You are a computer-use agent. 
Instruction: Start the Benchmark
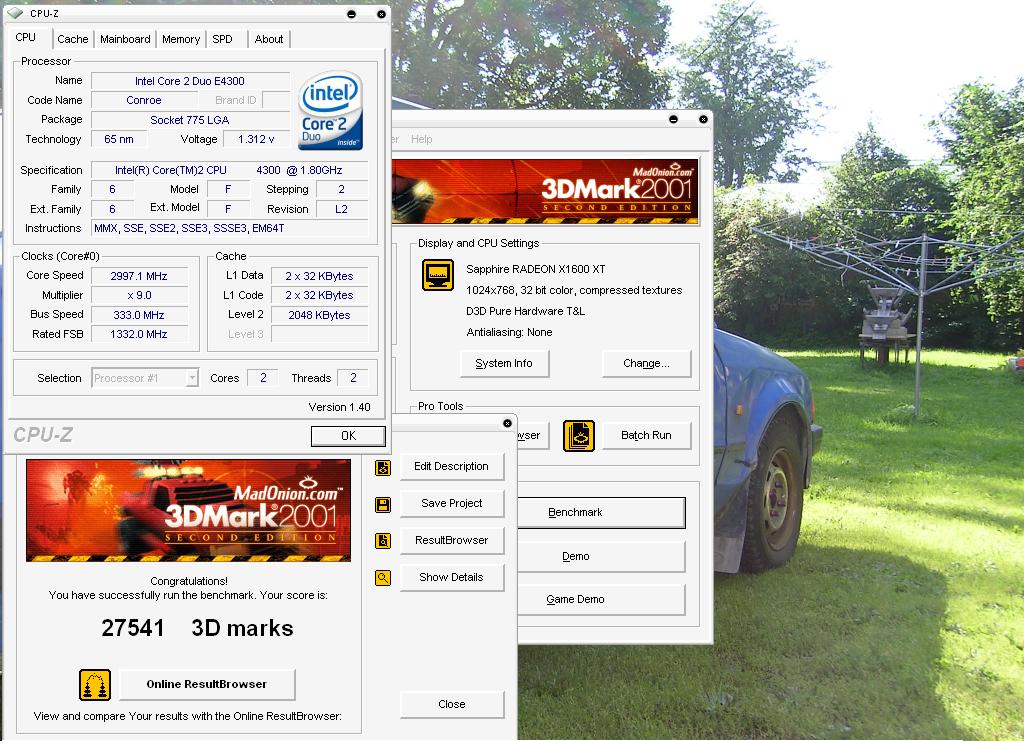tap(601, 512)
